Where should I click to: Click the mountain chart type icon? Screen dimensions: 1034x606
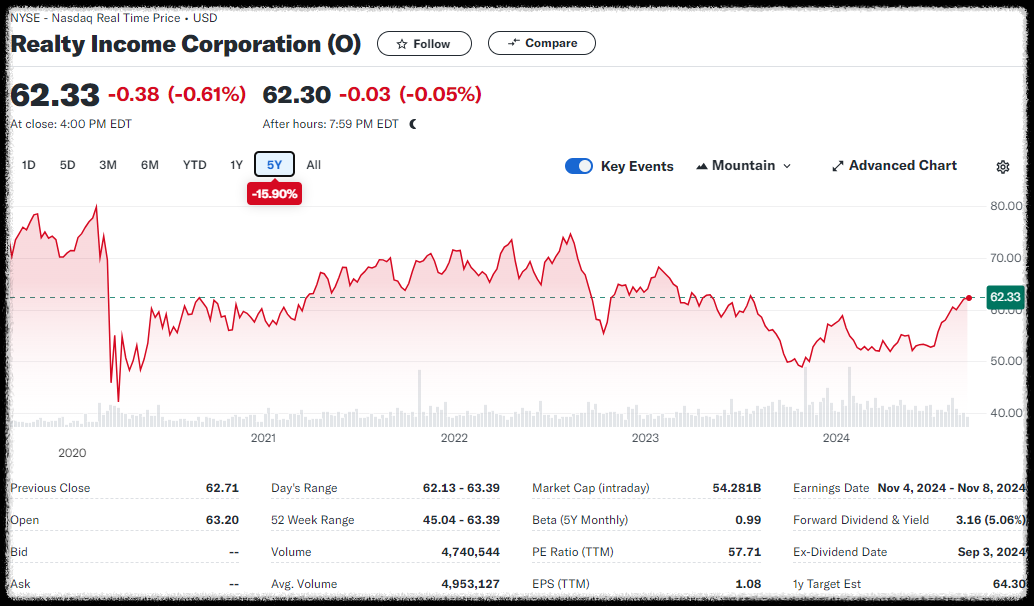coord(702,166)
